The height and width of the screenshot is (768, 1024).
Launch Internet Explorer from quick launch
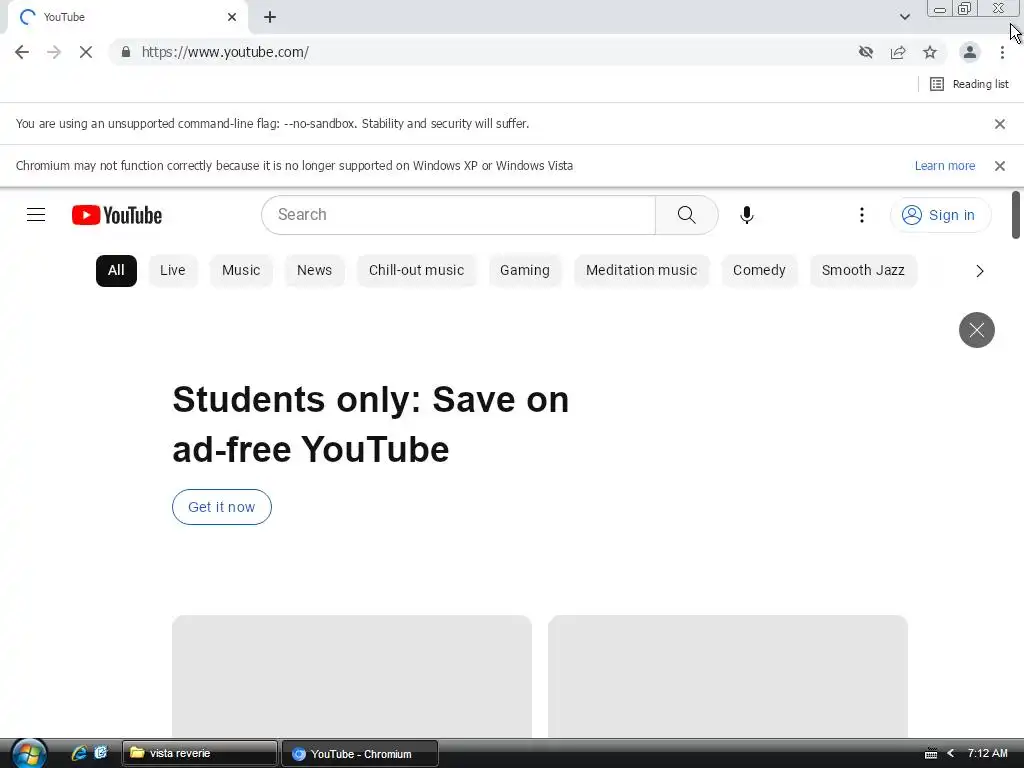(x=79, y=753)
